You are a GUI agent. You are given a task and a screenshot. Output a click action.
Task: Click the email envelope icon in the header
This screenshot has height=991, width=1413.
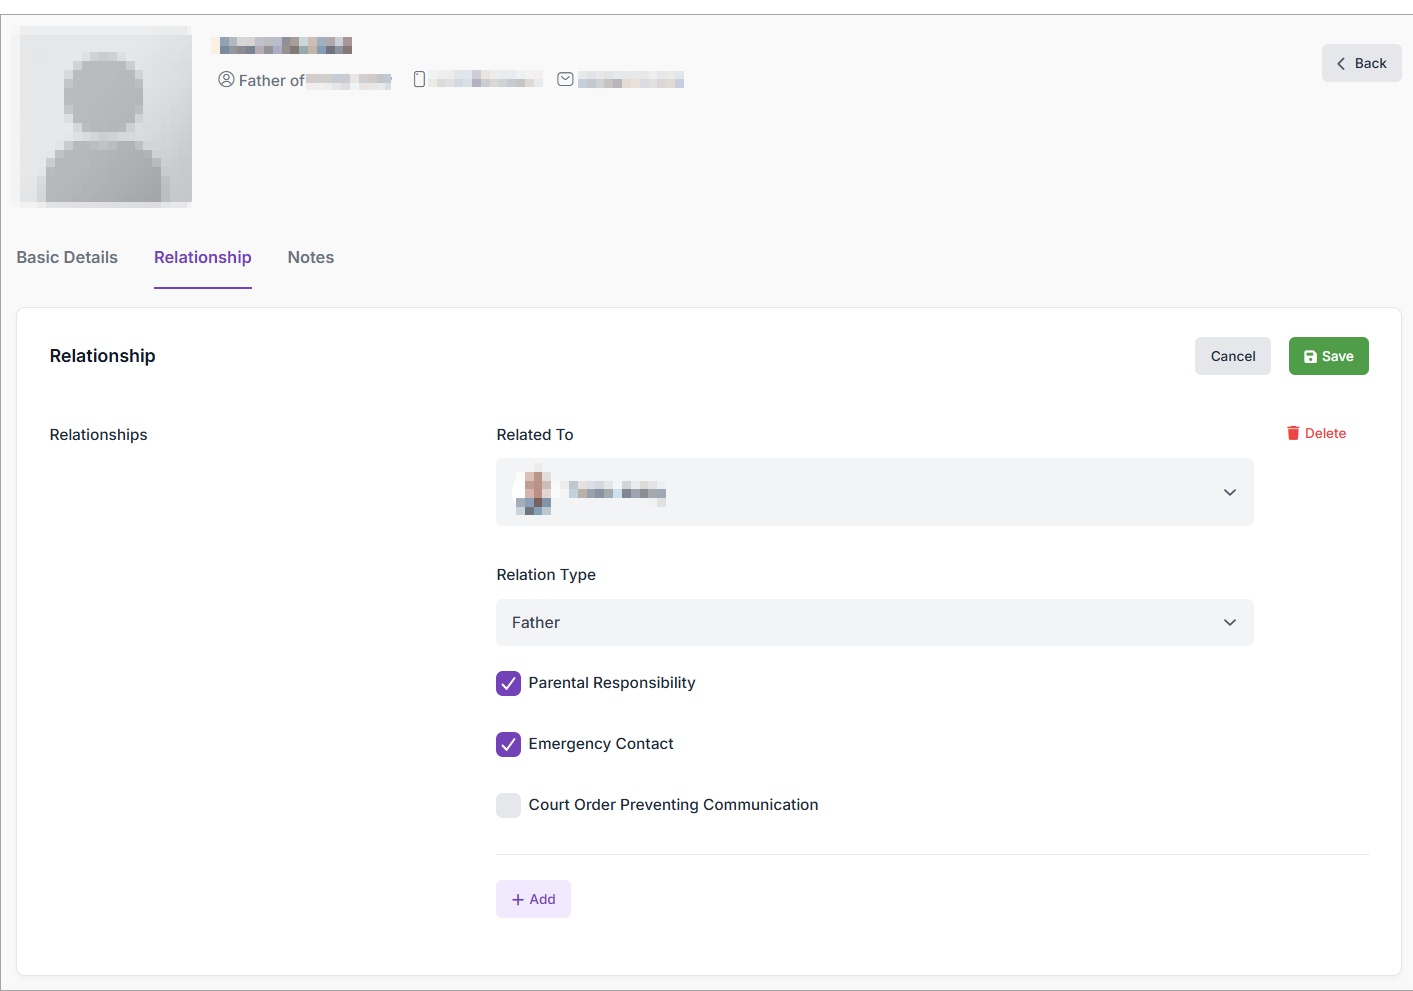coord(565,79)
